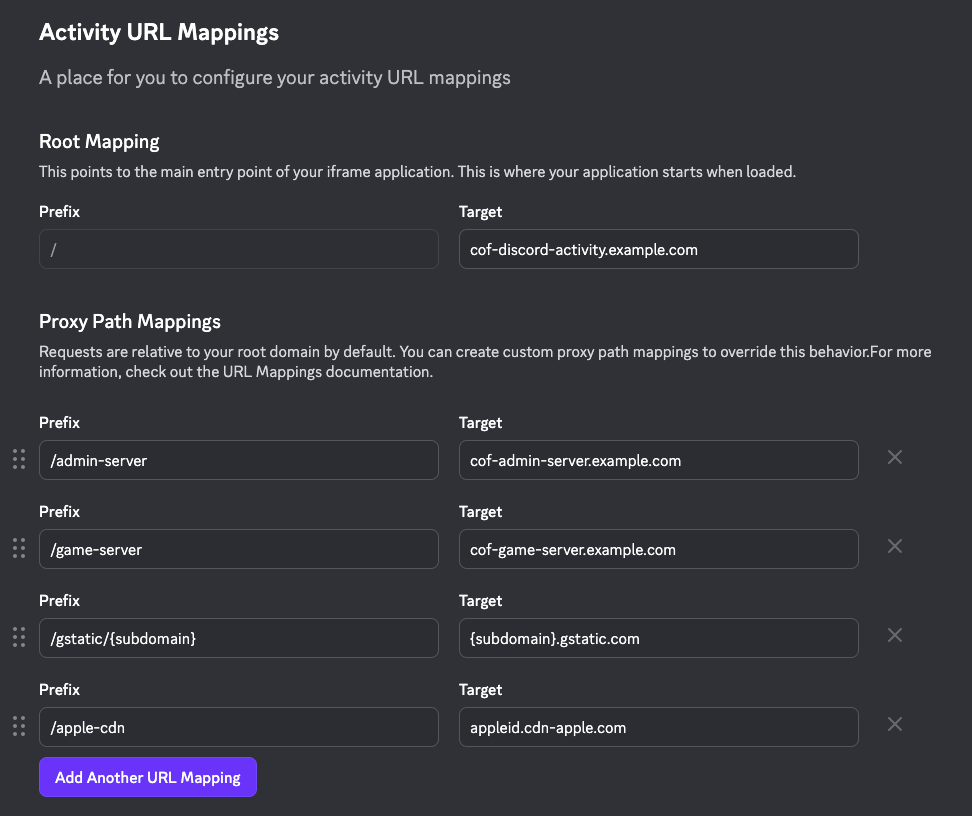
Task: Click drag handle beside /game-server prefix
Action: (18, 548)
